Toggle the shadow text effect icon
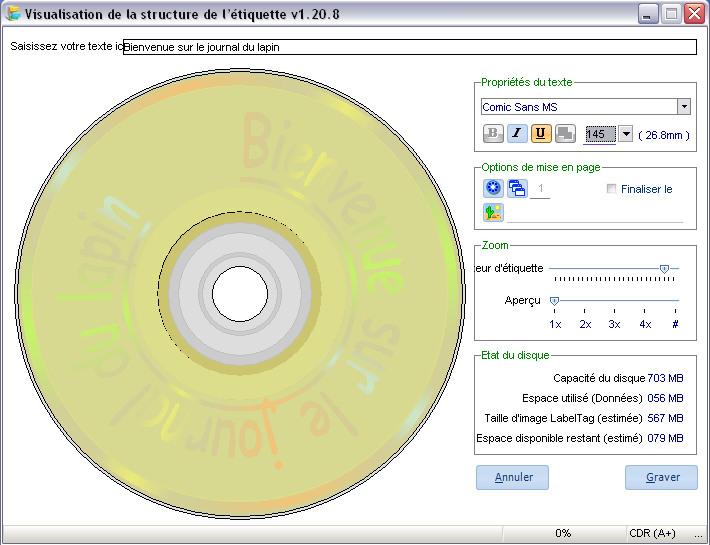Viewport: 710px width, 545px height. pos(565,134)
